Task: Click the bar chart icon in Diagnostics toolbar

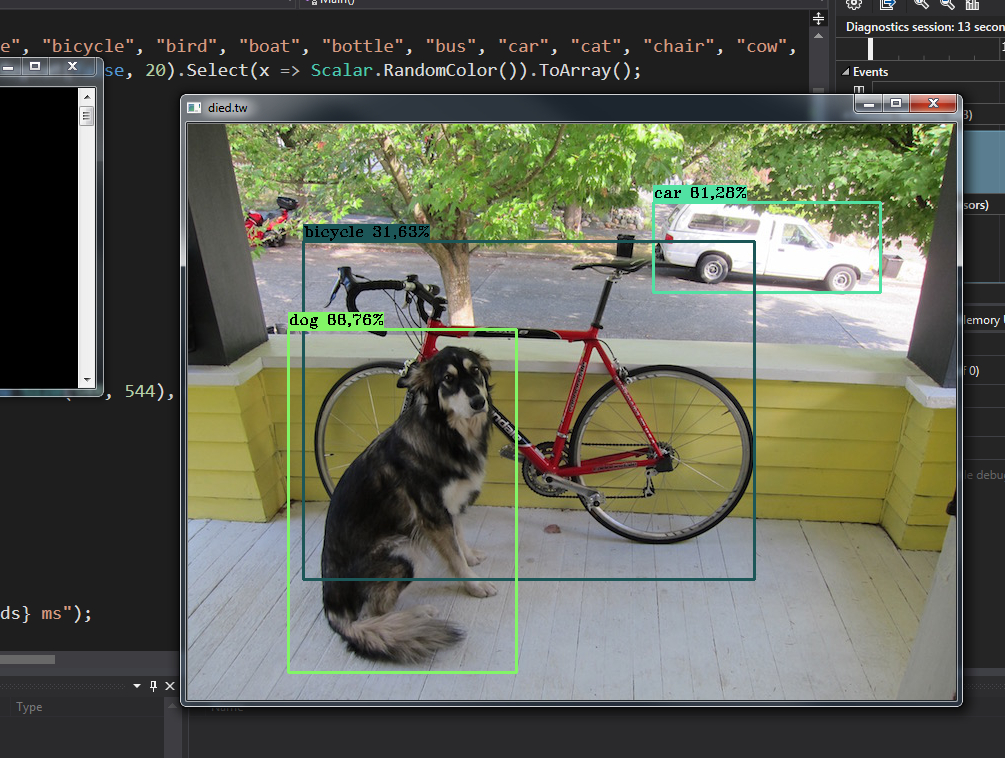Action: tap(972, 4)
